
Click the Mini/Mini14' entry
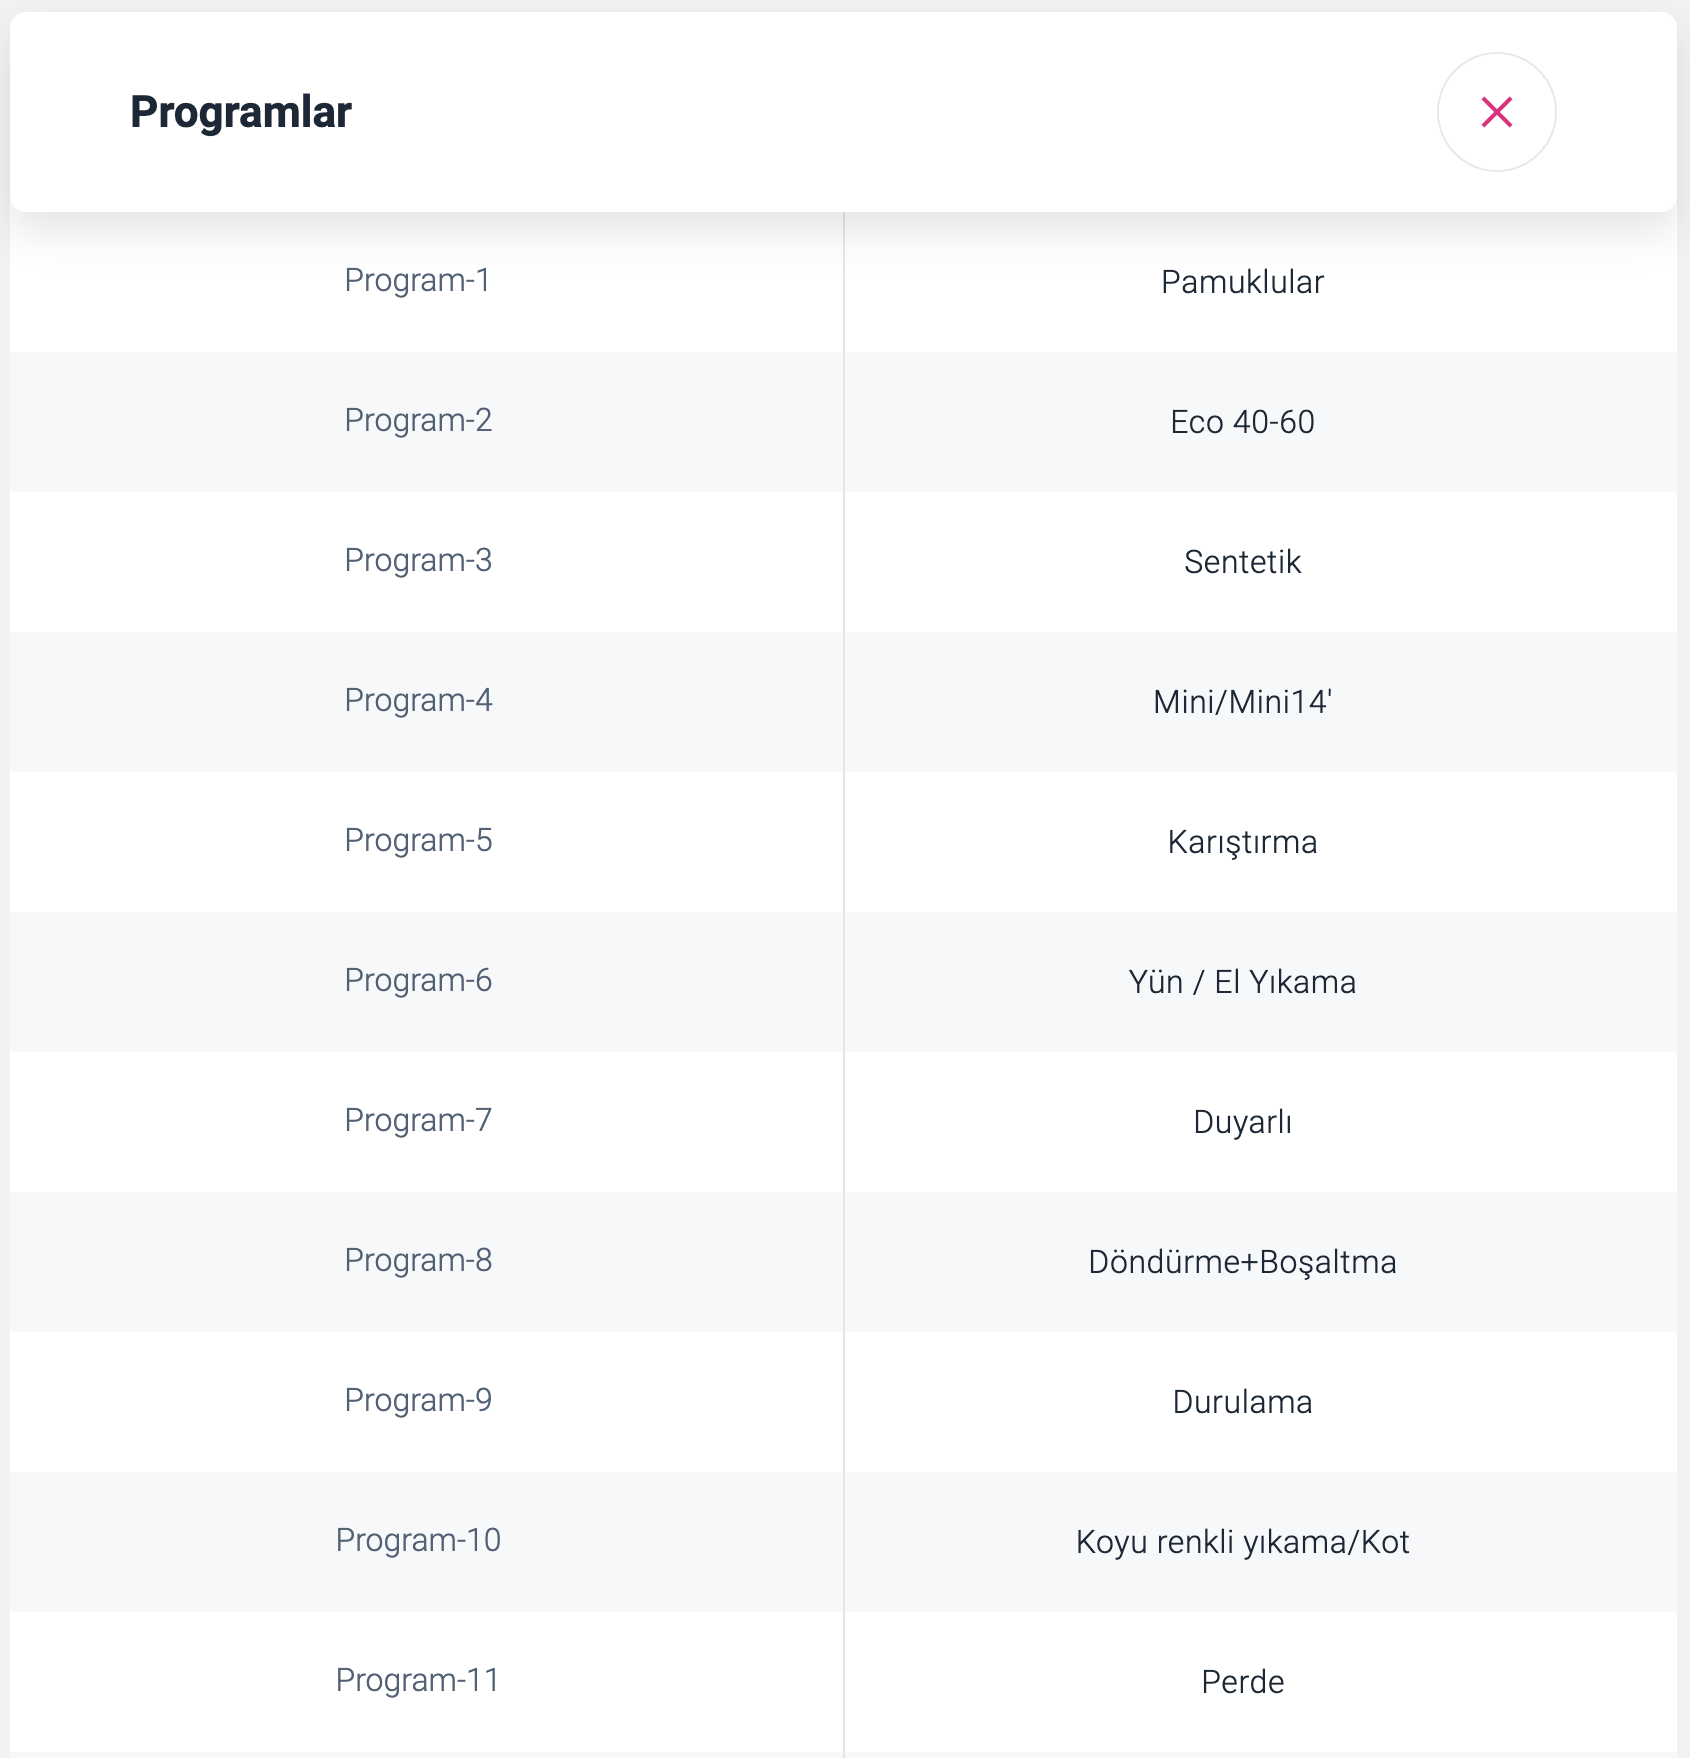point(1242,702)
